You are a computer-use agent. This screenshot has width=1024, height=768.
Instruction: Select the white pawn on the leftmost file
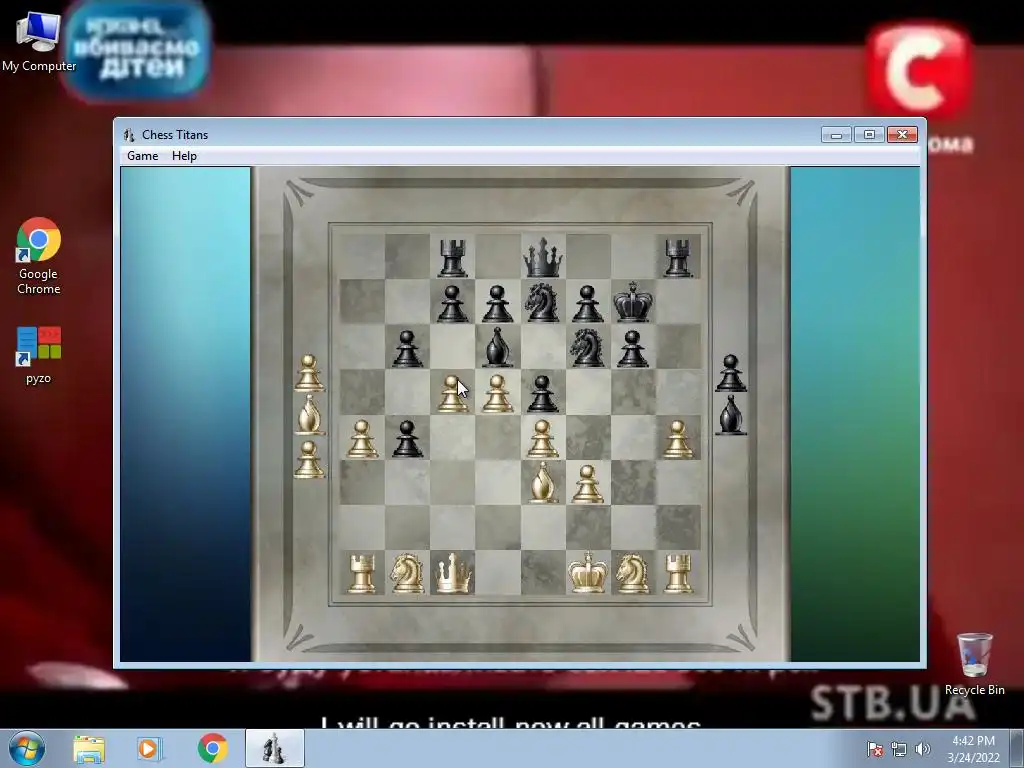click(x=362, y=439)
